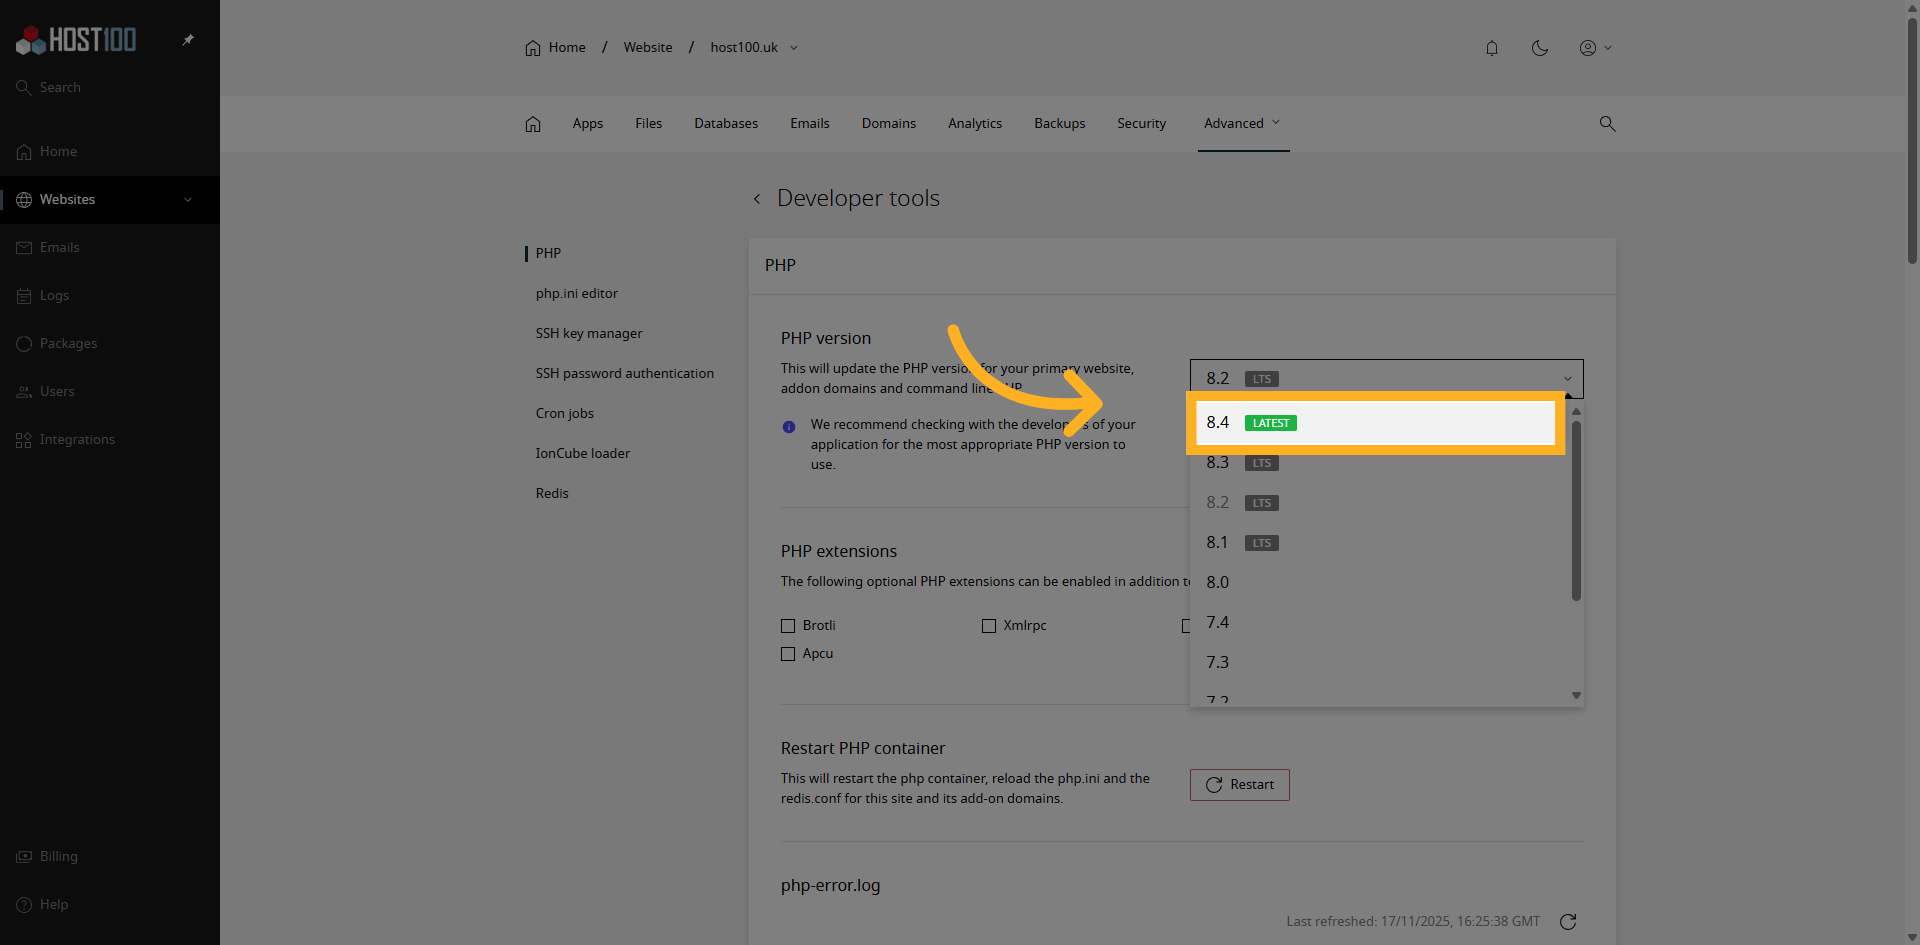
Task: Select PHP 8.3 LTS option
Action: point(1380,463)
